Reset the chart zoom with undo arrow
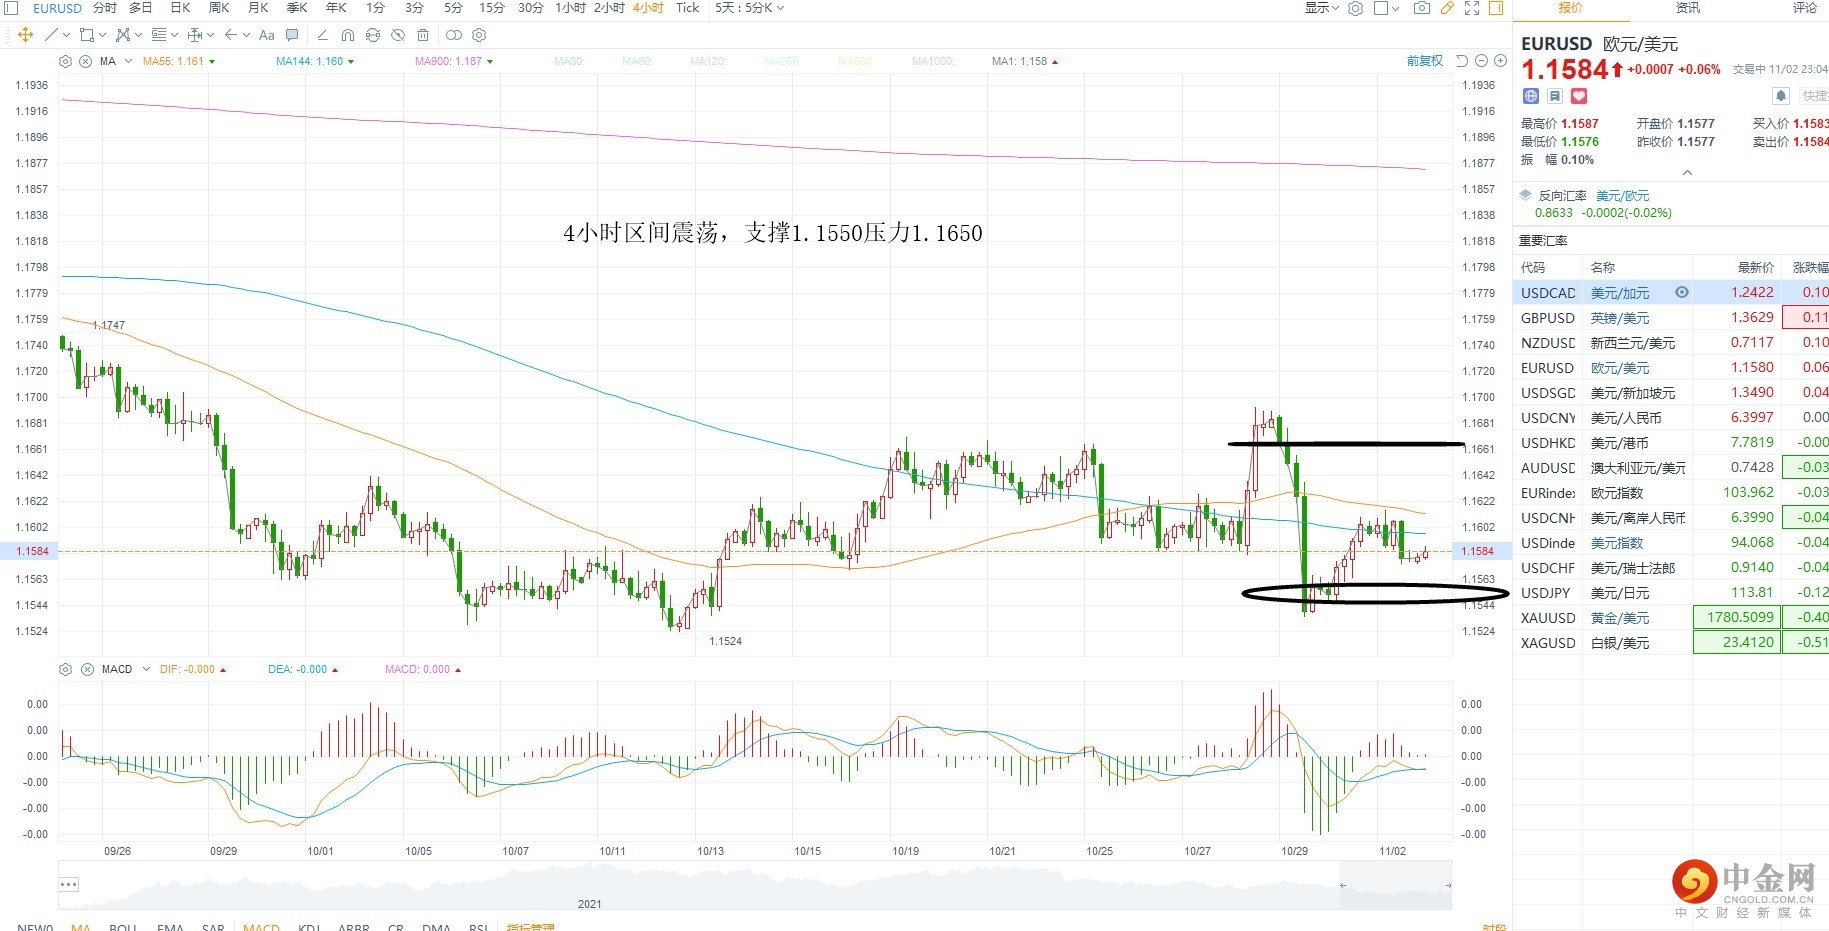 (x=1462, y=61)
